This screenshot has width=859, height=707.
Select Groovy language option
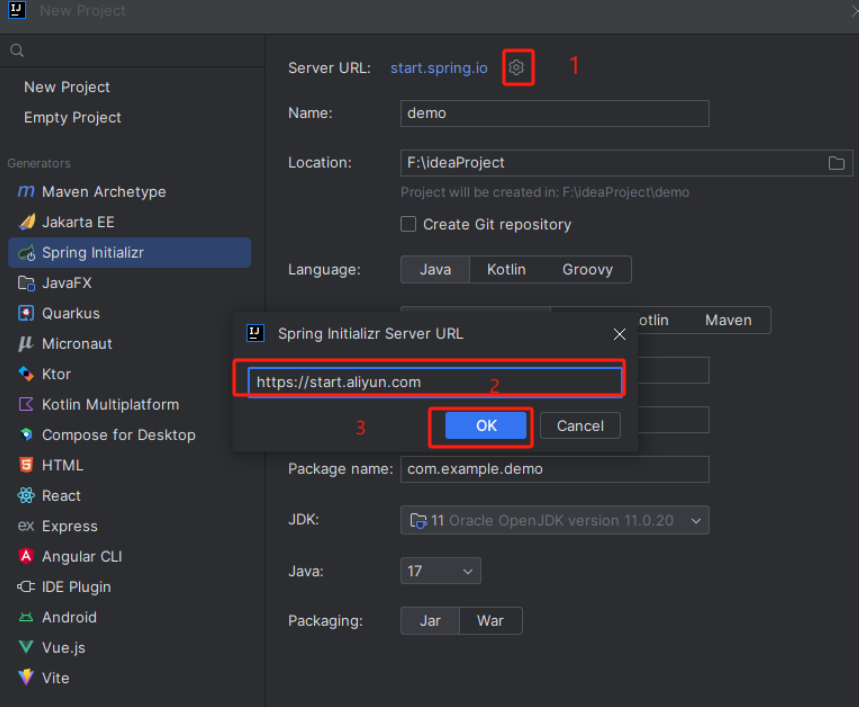(x=587, y=269)
